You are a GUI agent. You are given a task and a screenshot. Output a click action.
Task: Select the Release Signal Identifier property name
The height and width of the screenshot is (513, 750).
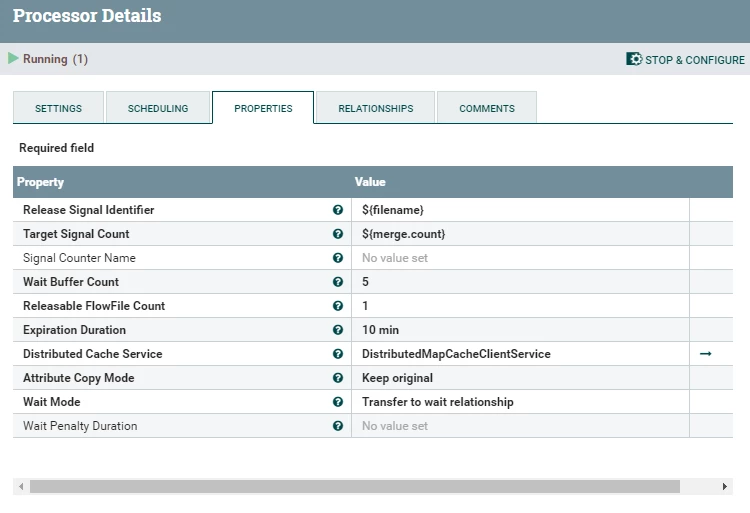coord(88,210)
